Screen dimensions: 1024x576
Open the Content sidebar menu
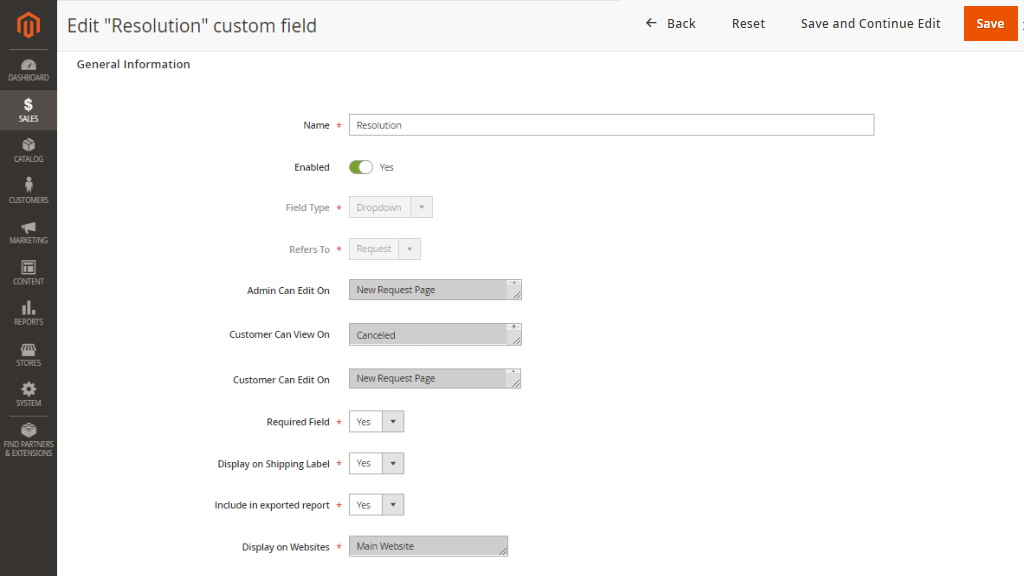(28, 272)
